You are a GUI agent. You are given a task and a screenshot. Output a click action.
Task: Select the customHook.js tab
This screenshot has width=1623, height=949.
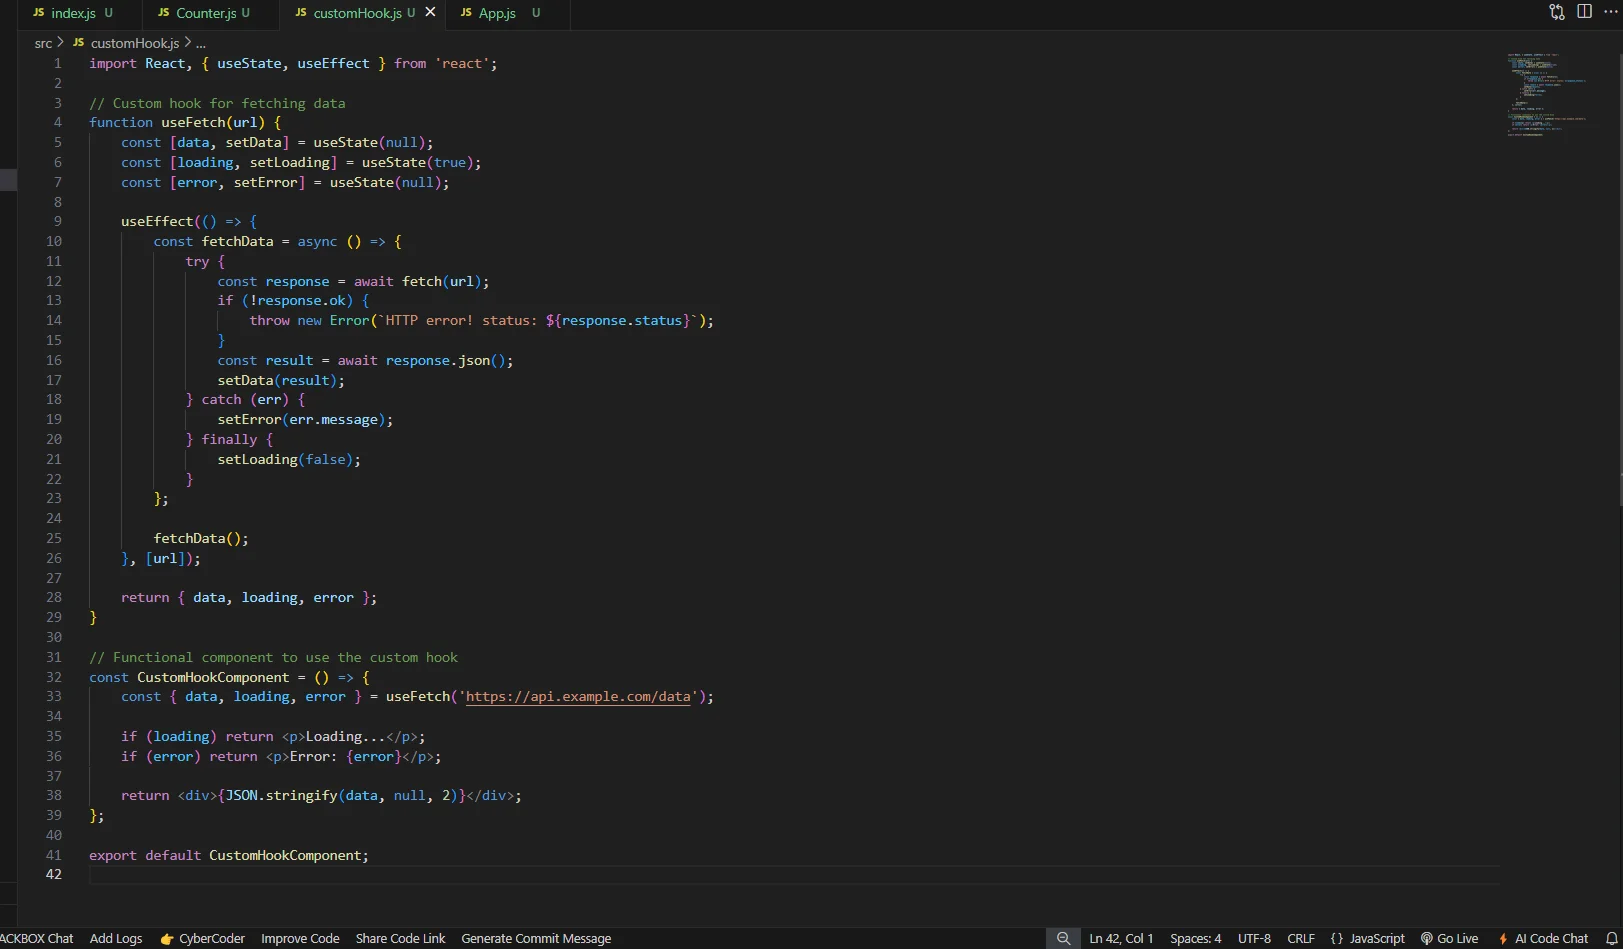point(356,13)
